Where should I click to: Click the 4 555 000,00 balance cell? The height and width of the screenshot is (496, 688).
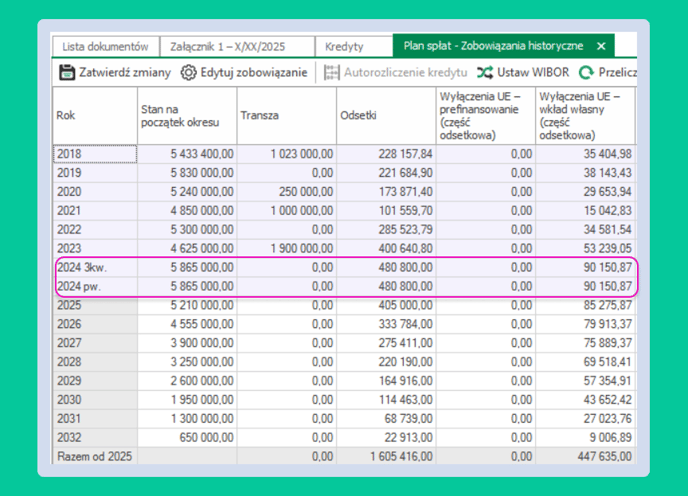pyautogui.click(x=187, y=324)
